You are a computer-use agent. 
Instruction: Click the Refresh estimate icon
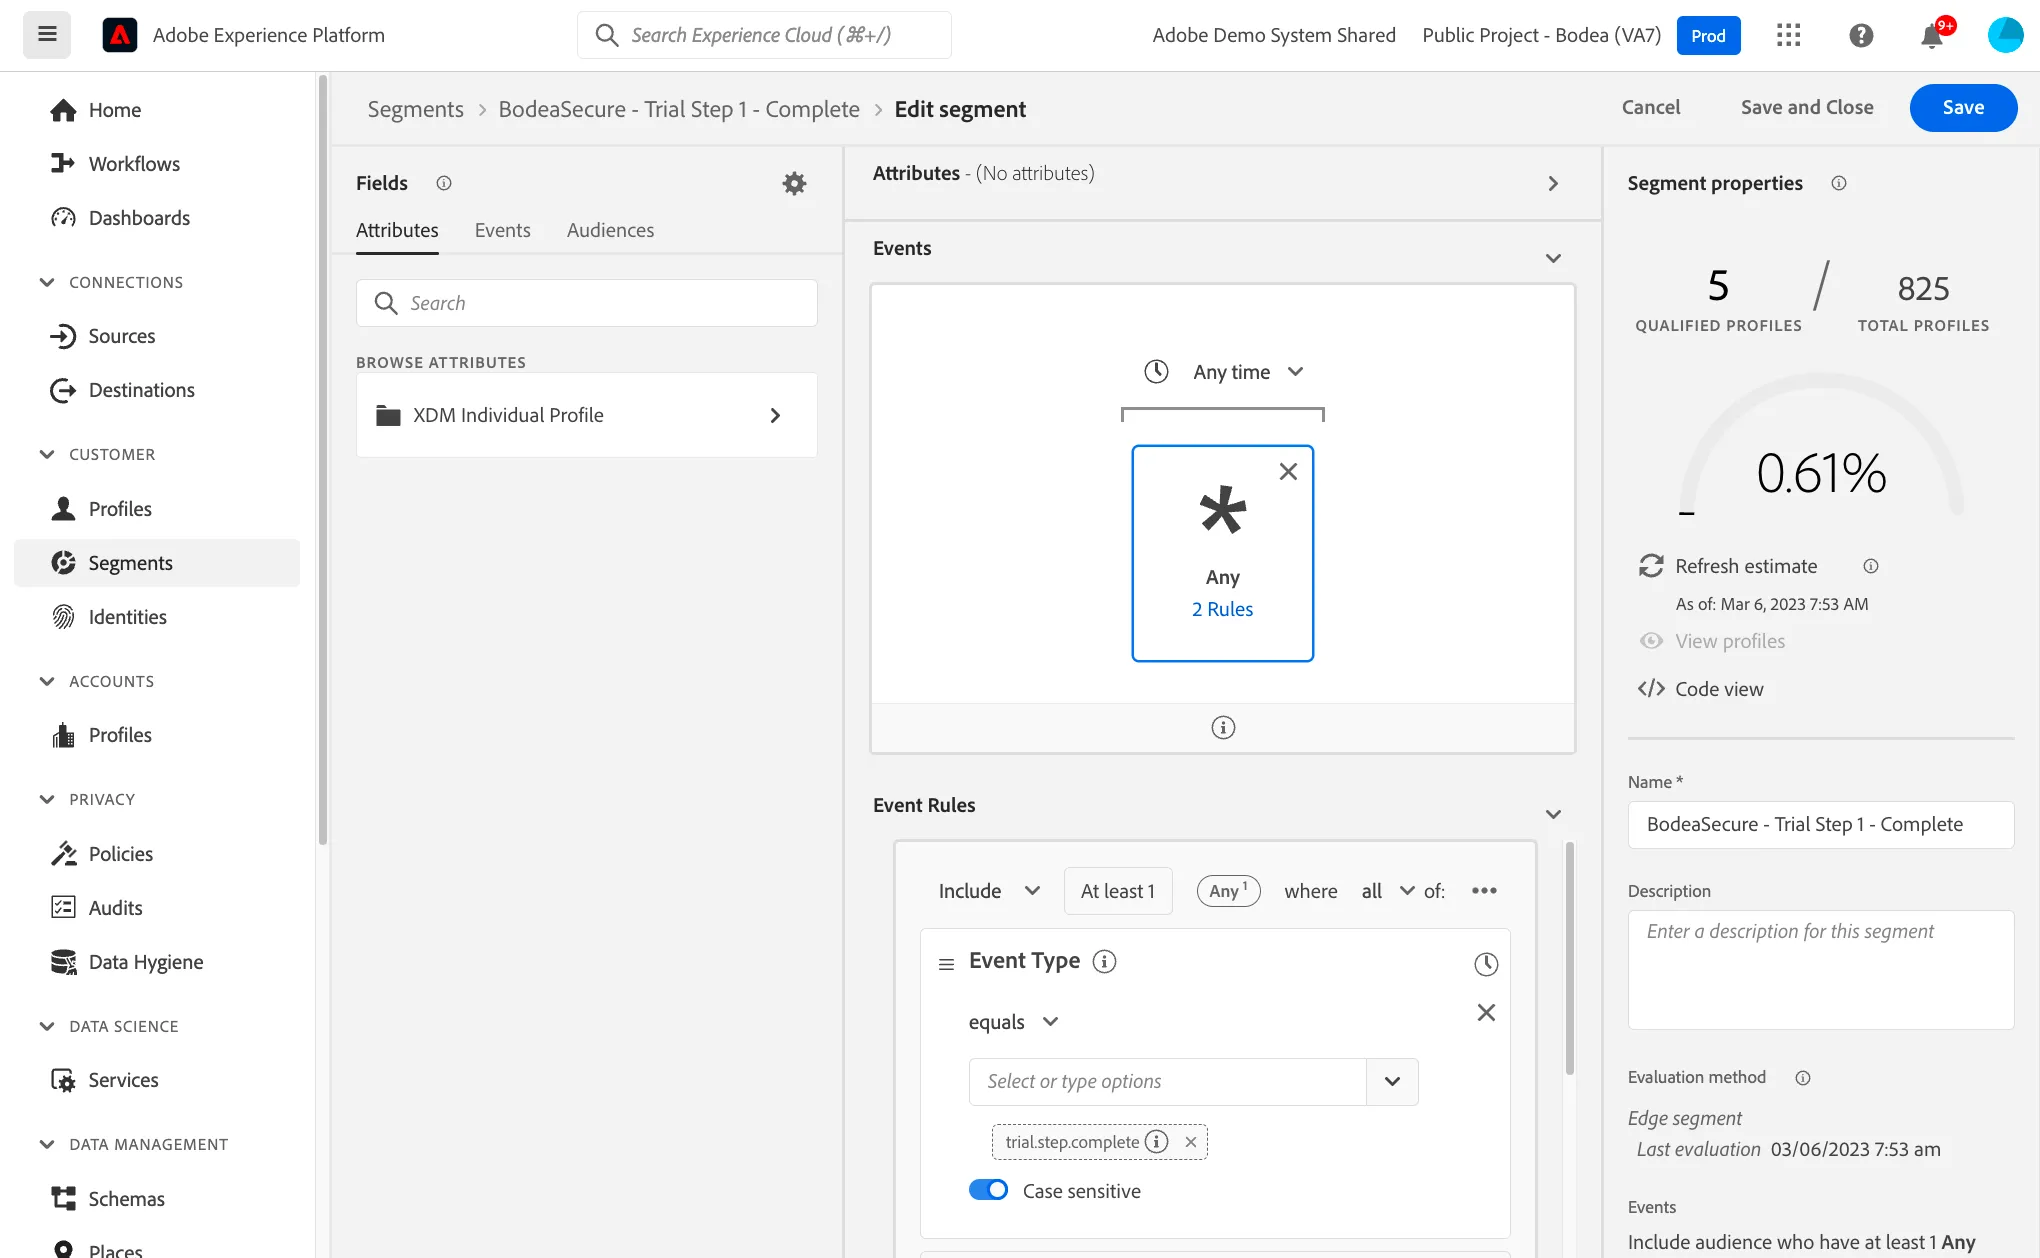[1651, 566]
